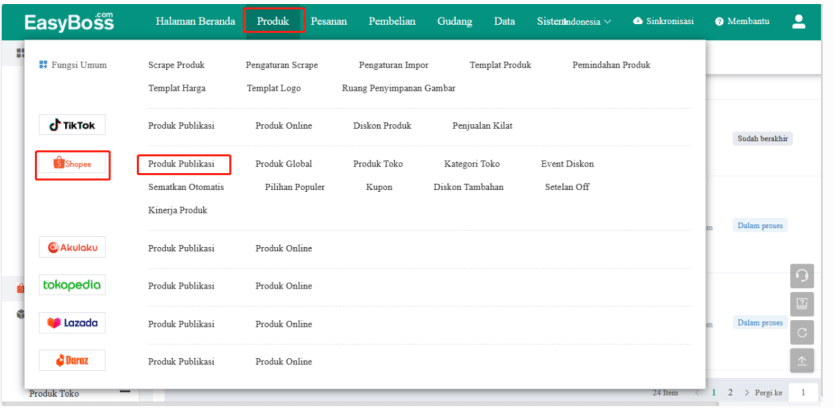Viewport: 836px width, 408px height.
Task: Open the customer service headset icon
Action: click(x=801, y=276)
